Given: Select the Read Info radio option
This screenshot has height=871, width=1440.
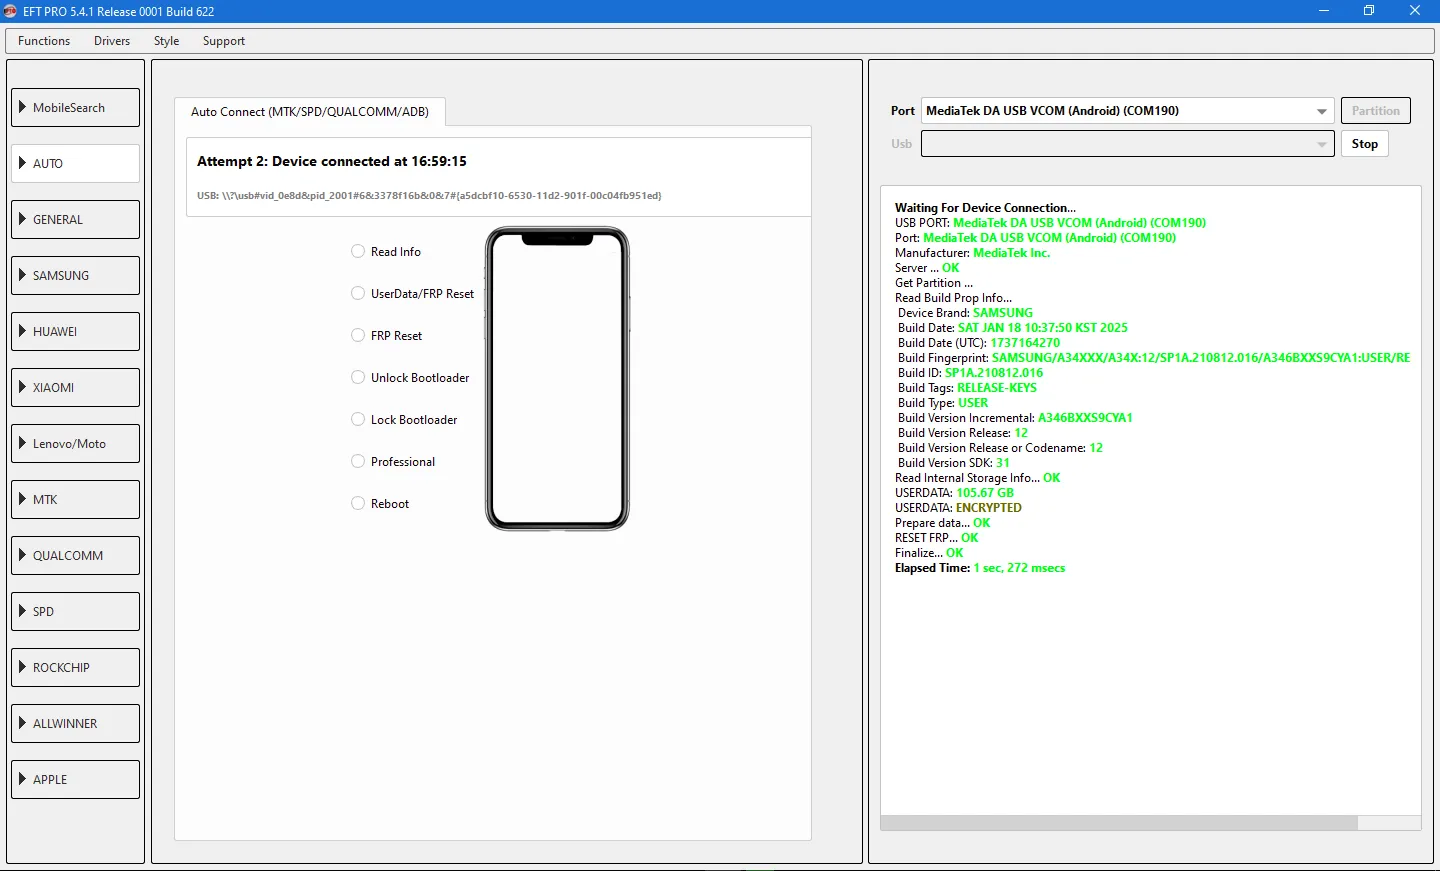Looking at the screenshot, I should [x=358, y=252].
